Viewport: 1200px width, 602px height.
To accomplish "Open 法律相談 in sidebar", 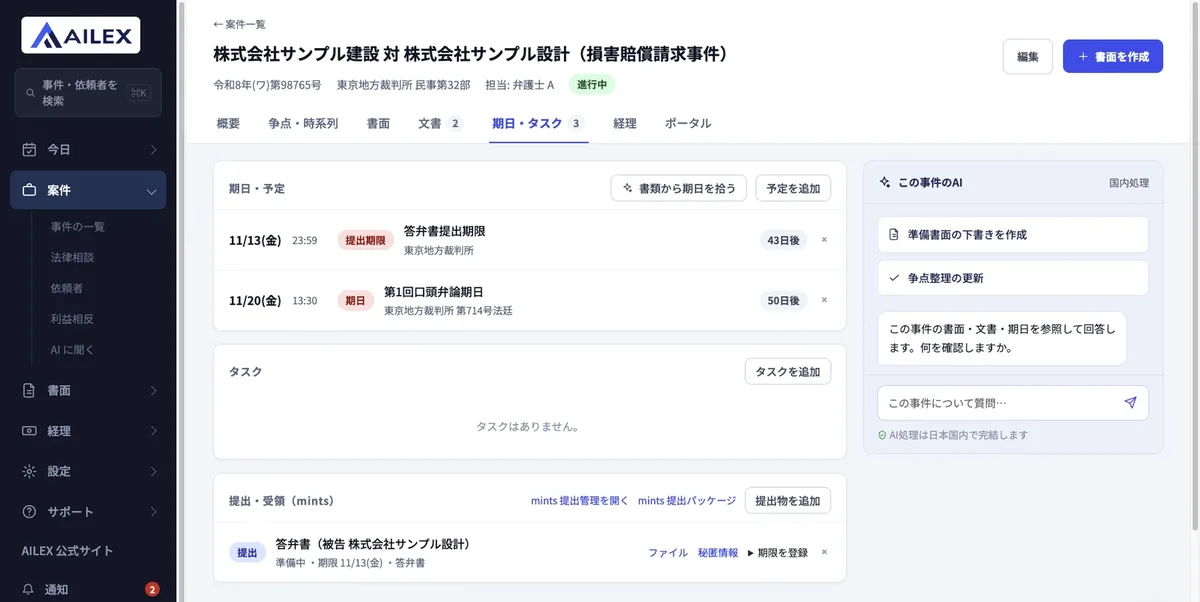I will [73, 257].
